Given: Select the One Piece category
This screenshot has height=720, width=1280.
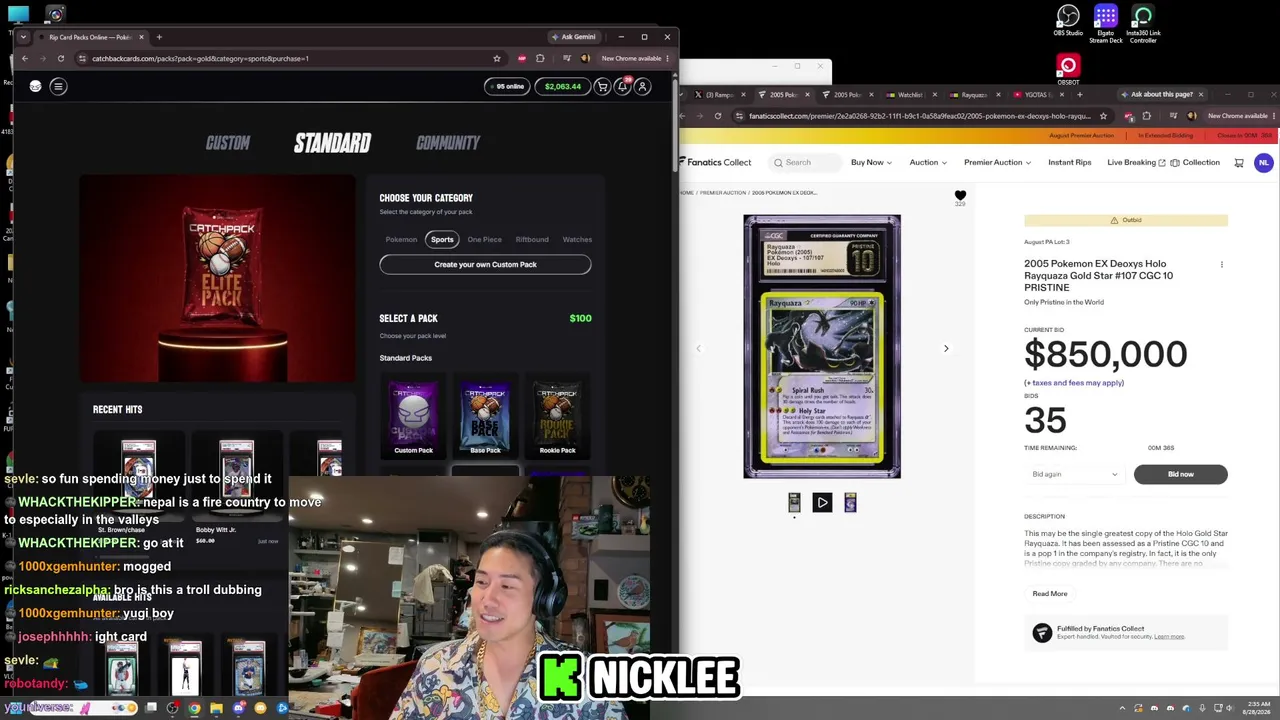Looking at the screenshot, I should pos(485,240).
